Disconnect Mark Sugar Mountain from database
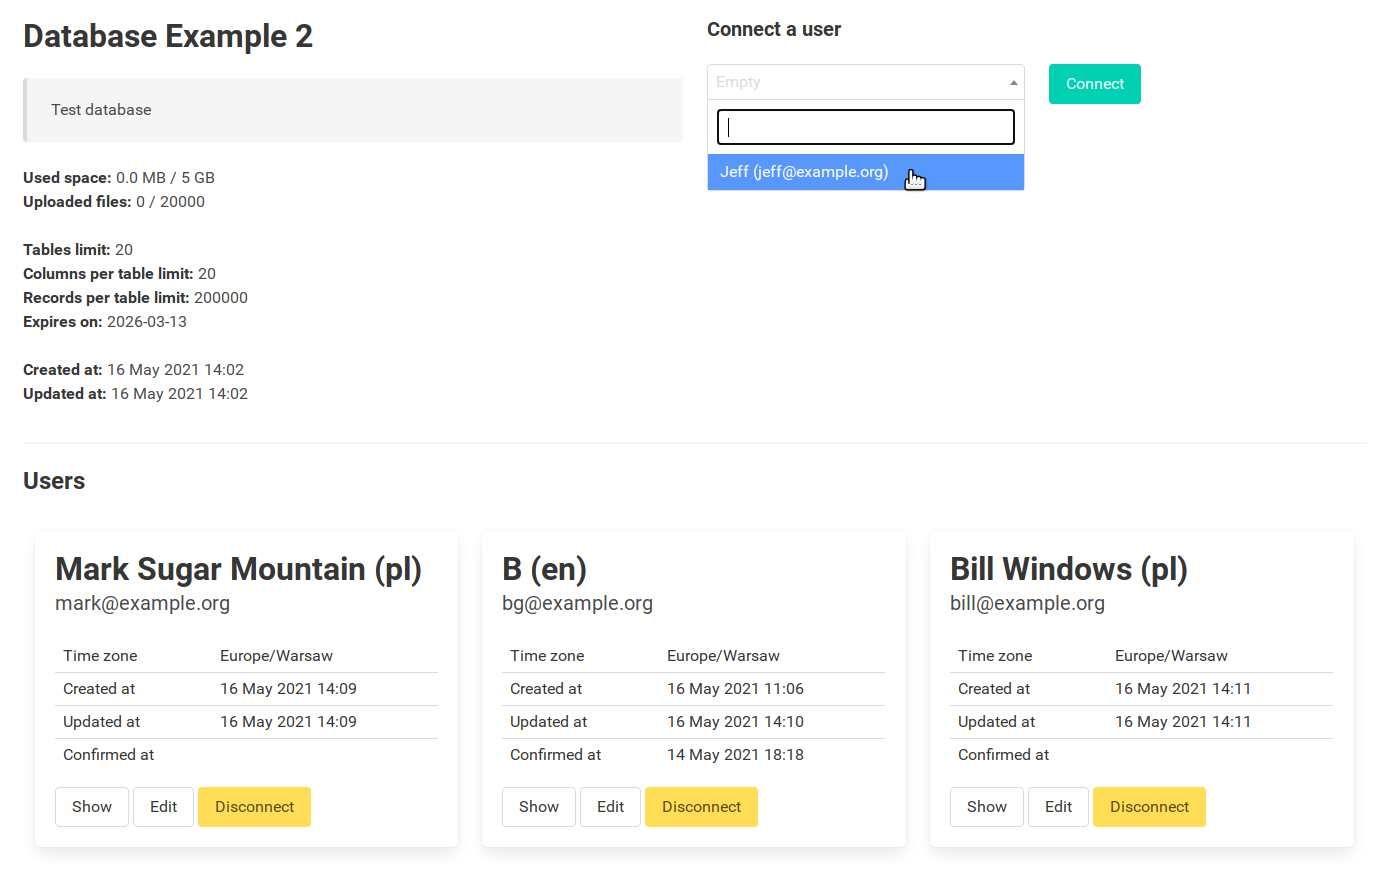Image resolution: width=1381 pixels, height=888 pixels. tap(254, 807)
